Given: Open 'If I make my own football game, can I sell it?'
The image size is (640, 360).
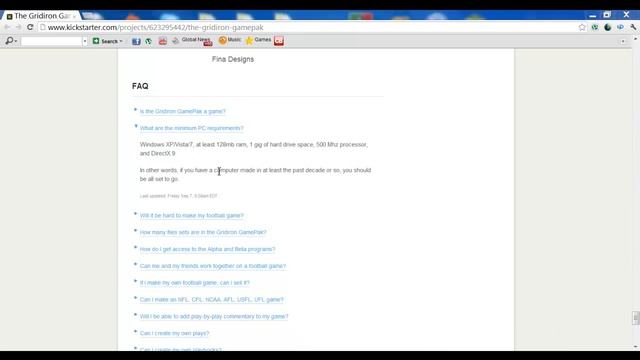Looking at the screenshot, I should point(194,283).
